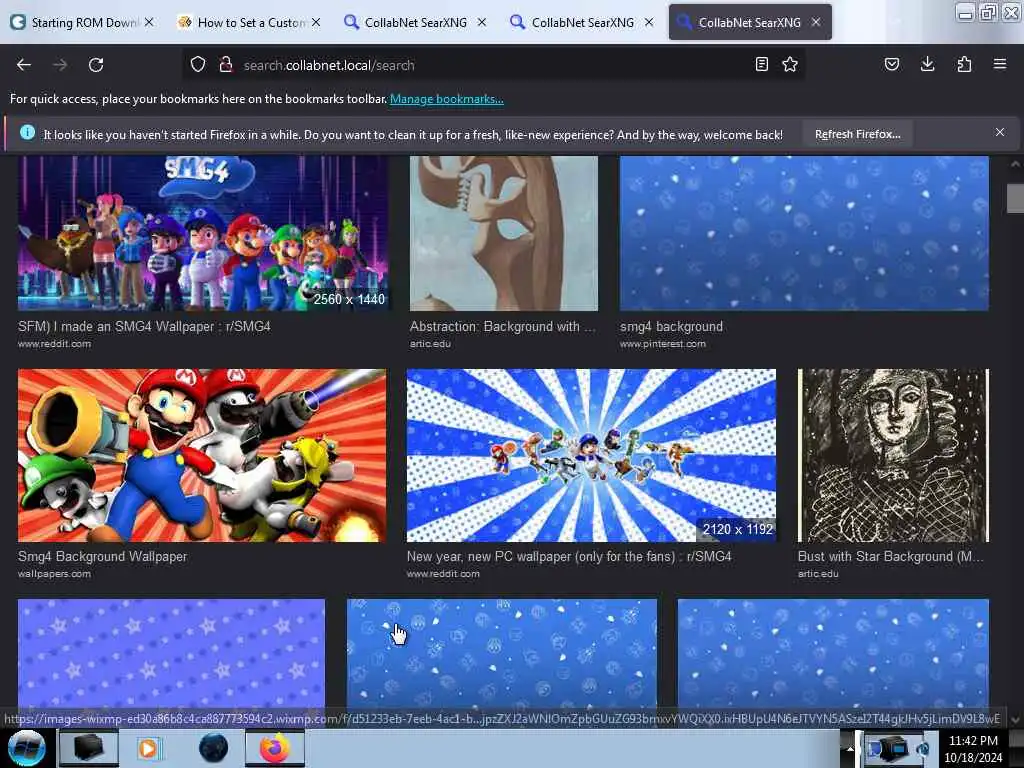
Task: Open the Windows Start menu orb
Action: pyautogui.click(x=26, y=748)
